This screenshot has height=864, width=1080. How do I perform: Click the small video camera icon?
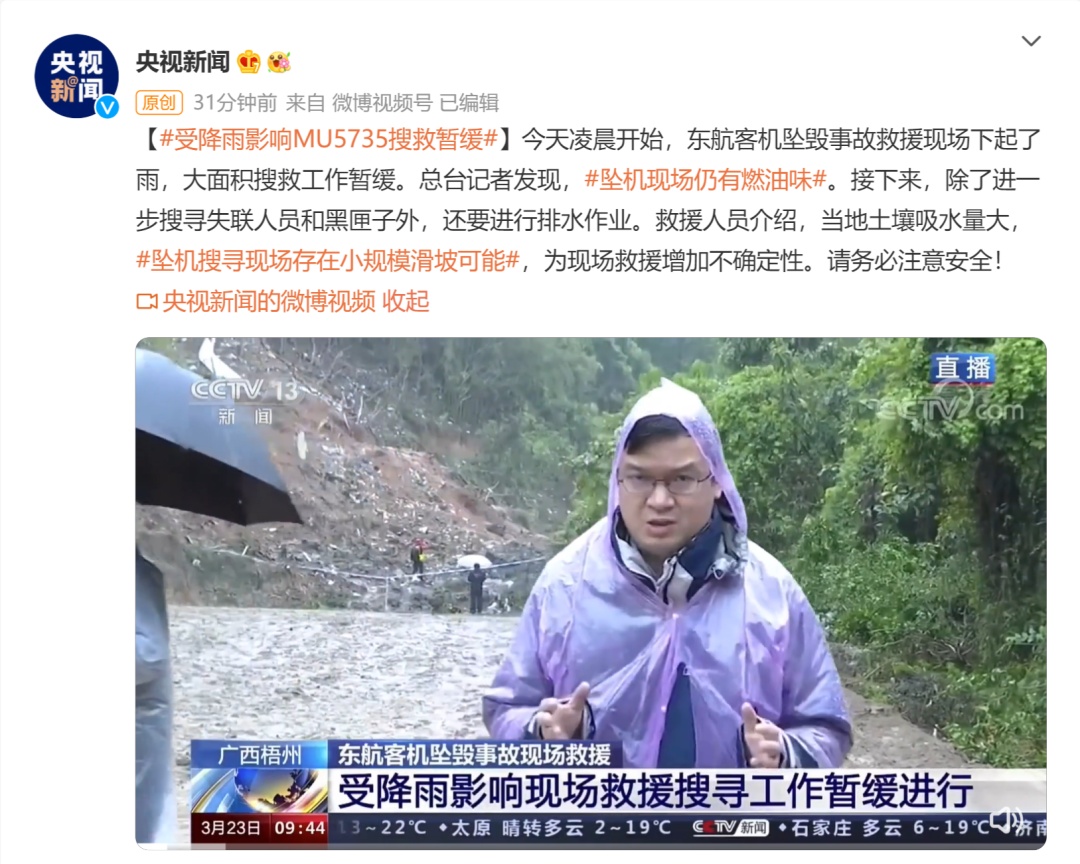click(x=147, y=302)
